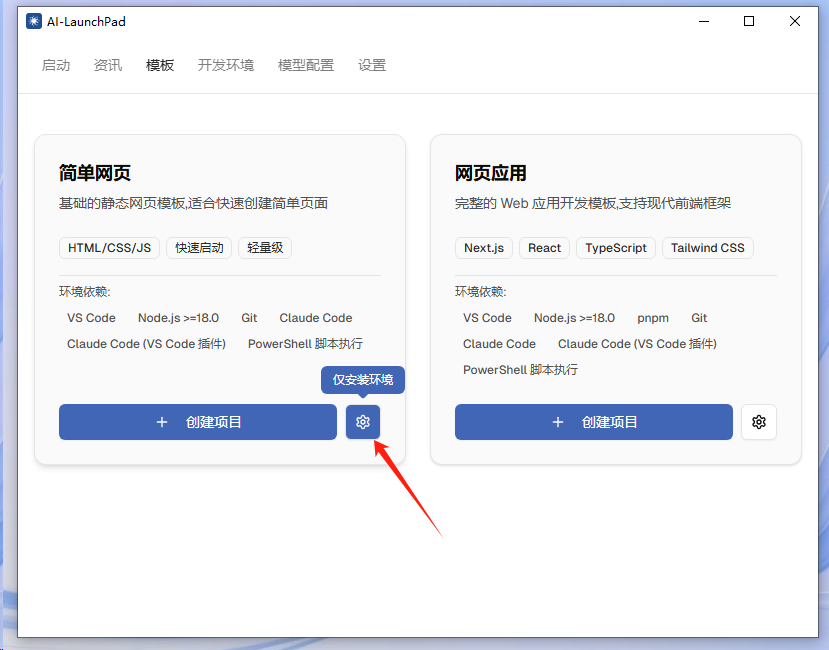The image size is (829, 650).
Task: Click the pnpm dependency
Action: [652, 318]
